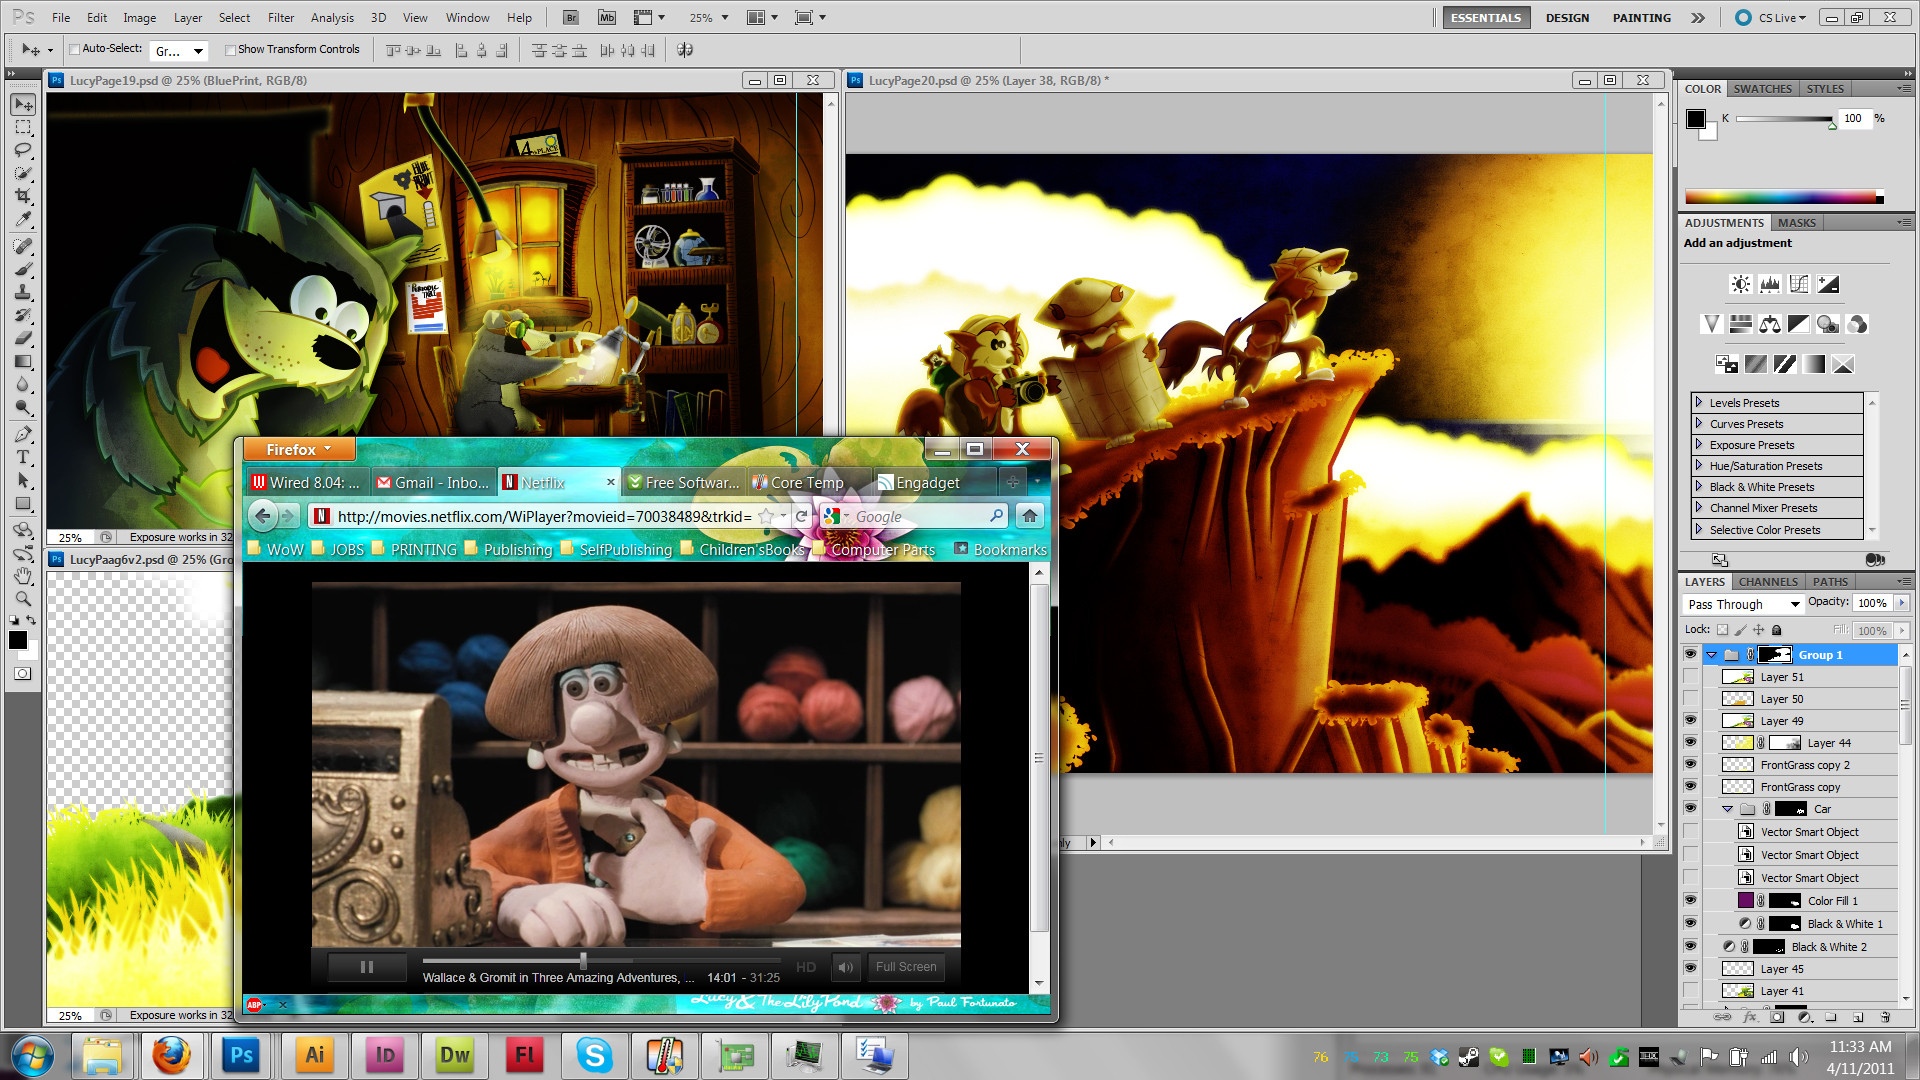Select the Move tool in the toolbox
The image size is (1920, 1080).
pos(23,104)
